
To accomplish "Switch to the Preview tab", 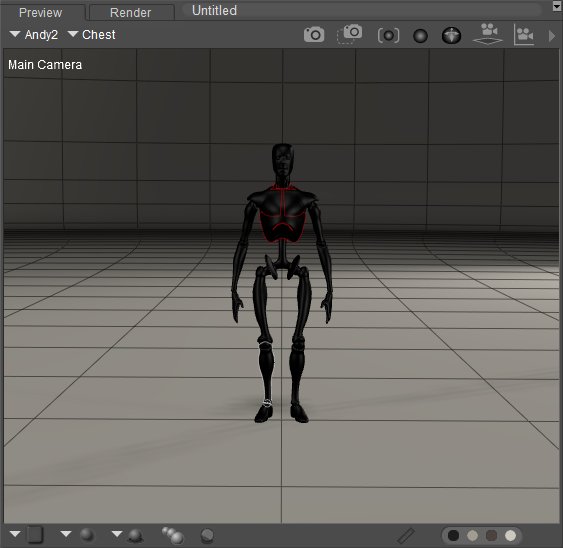I will click(x=41, y=13).
